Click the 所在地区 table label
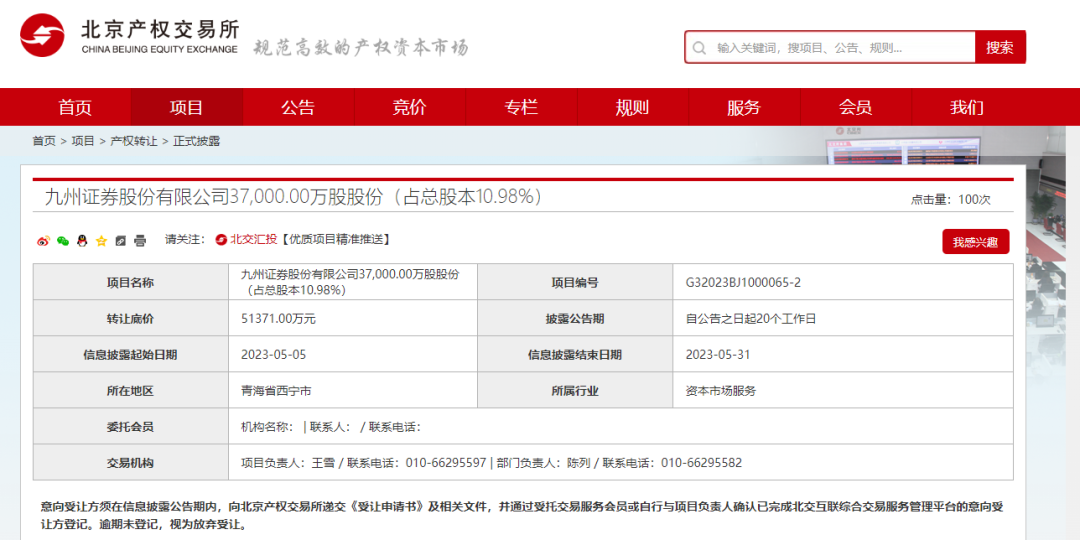This screenshot has width=1080, height=540. [x=130, y=391]
